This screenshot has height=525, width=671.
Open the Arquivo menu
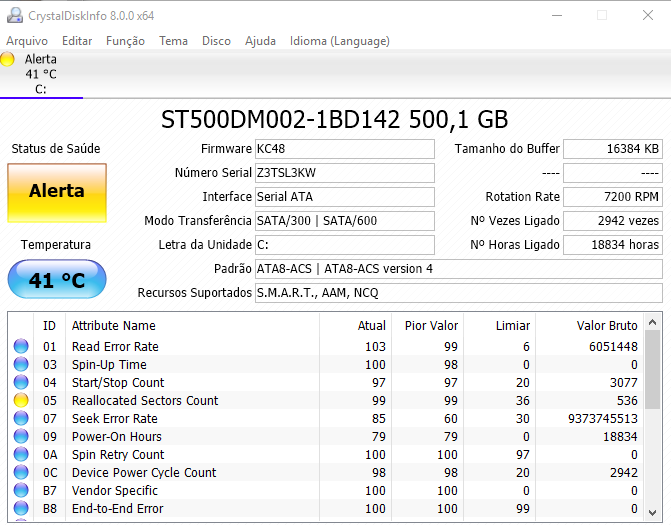(x=27, y=41)
